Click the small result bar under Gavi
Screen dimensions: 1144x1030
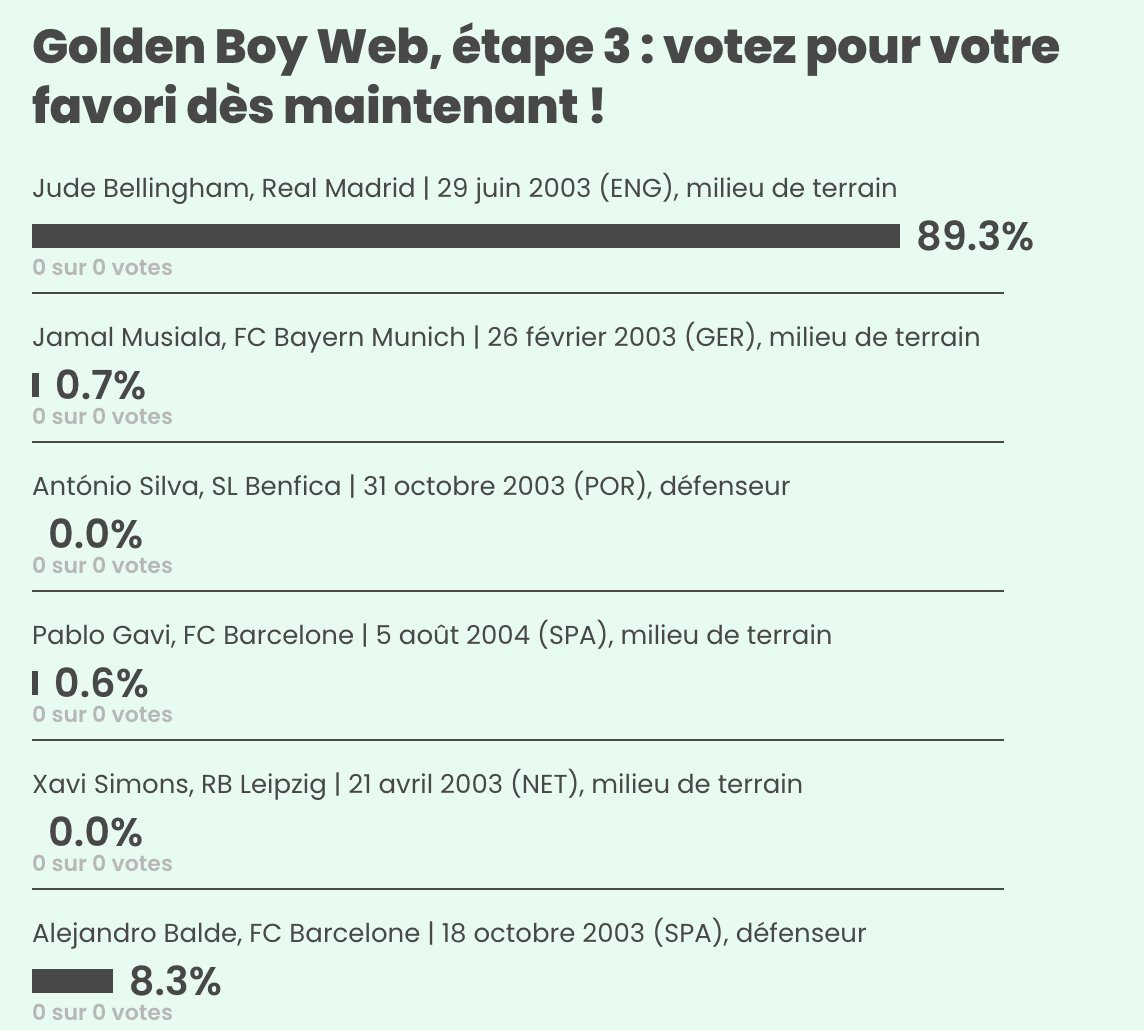[36, 683]
